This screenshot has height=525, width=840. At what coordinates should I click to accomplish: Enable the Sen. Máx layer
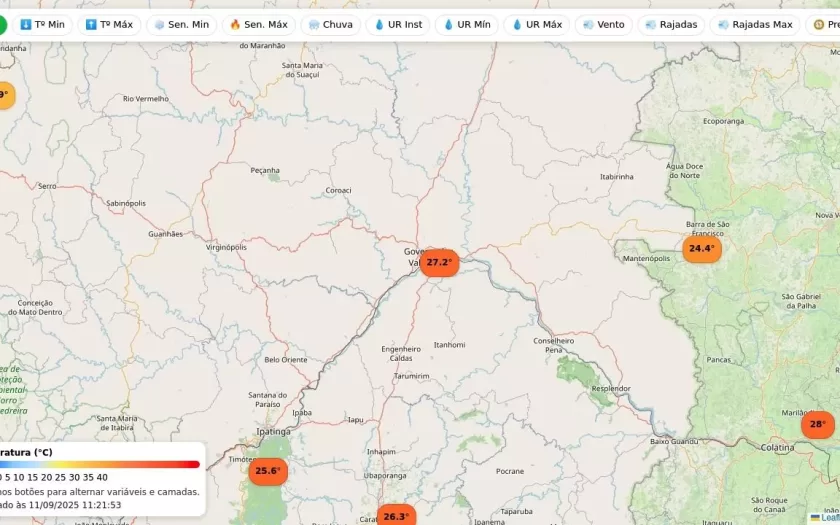pos(258,24)
